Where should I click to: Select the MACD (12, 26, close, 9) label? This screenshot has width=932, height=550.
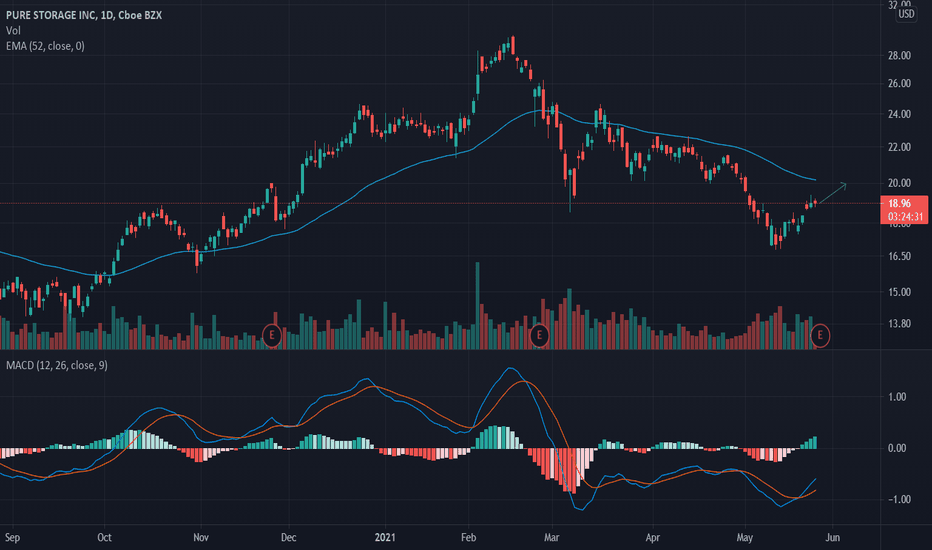56,365
